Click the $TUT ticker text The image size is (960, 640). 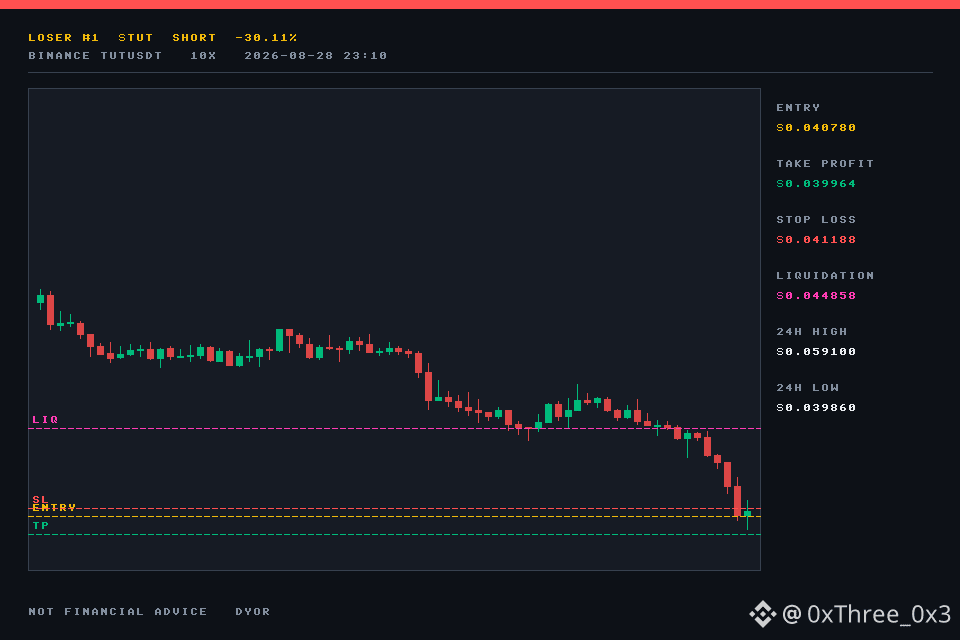click(x=135, y=37)
